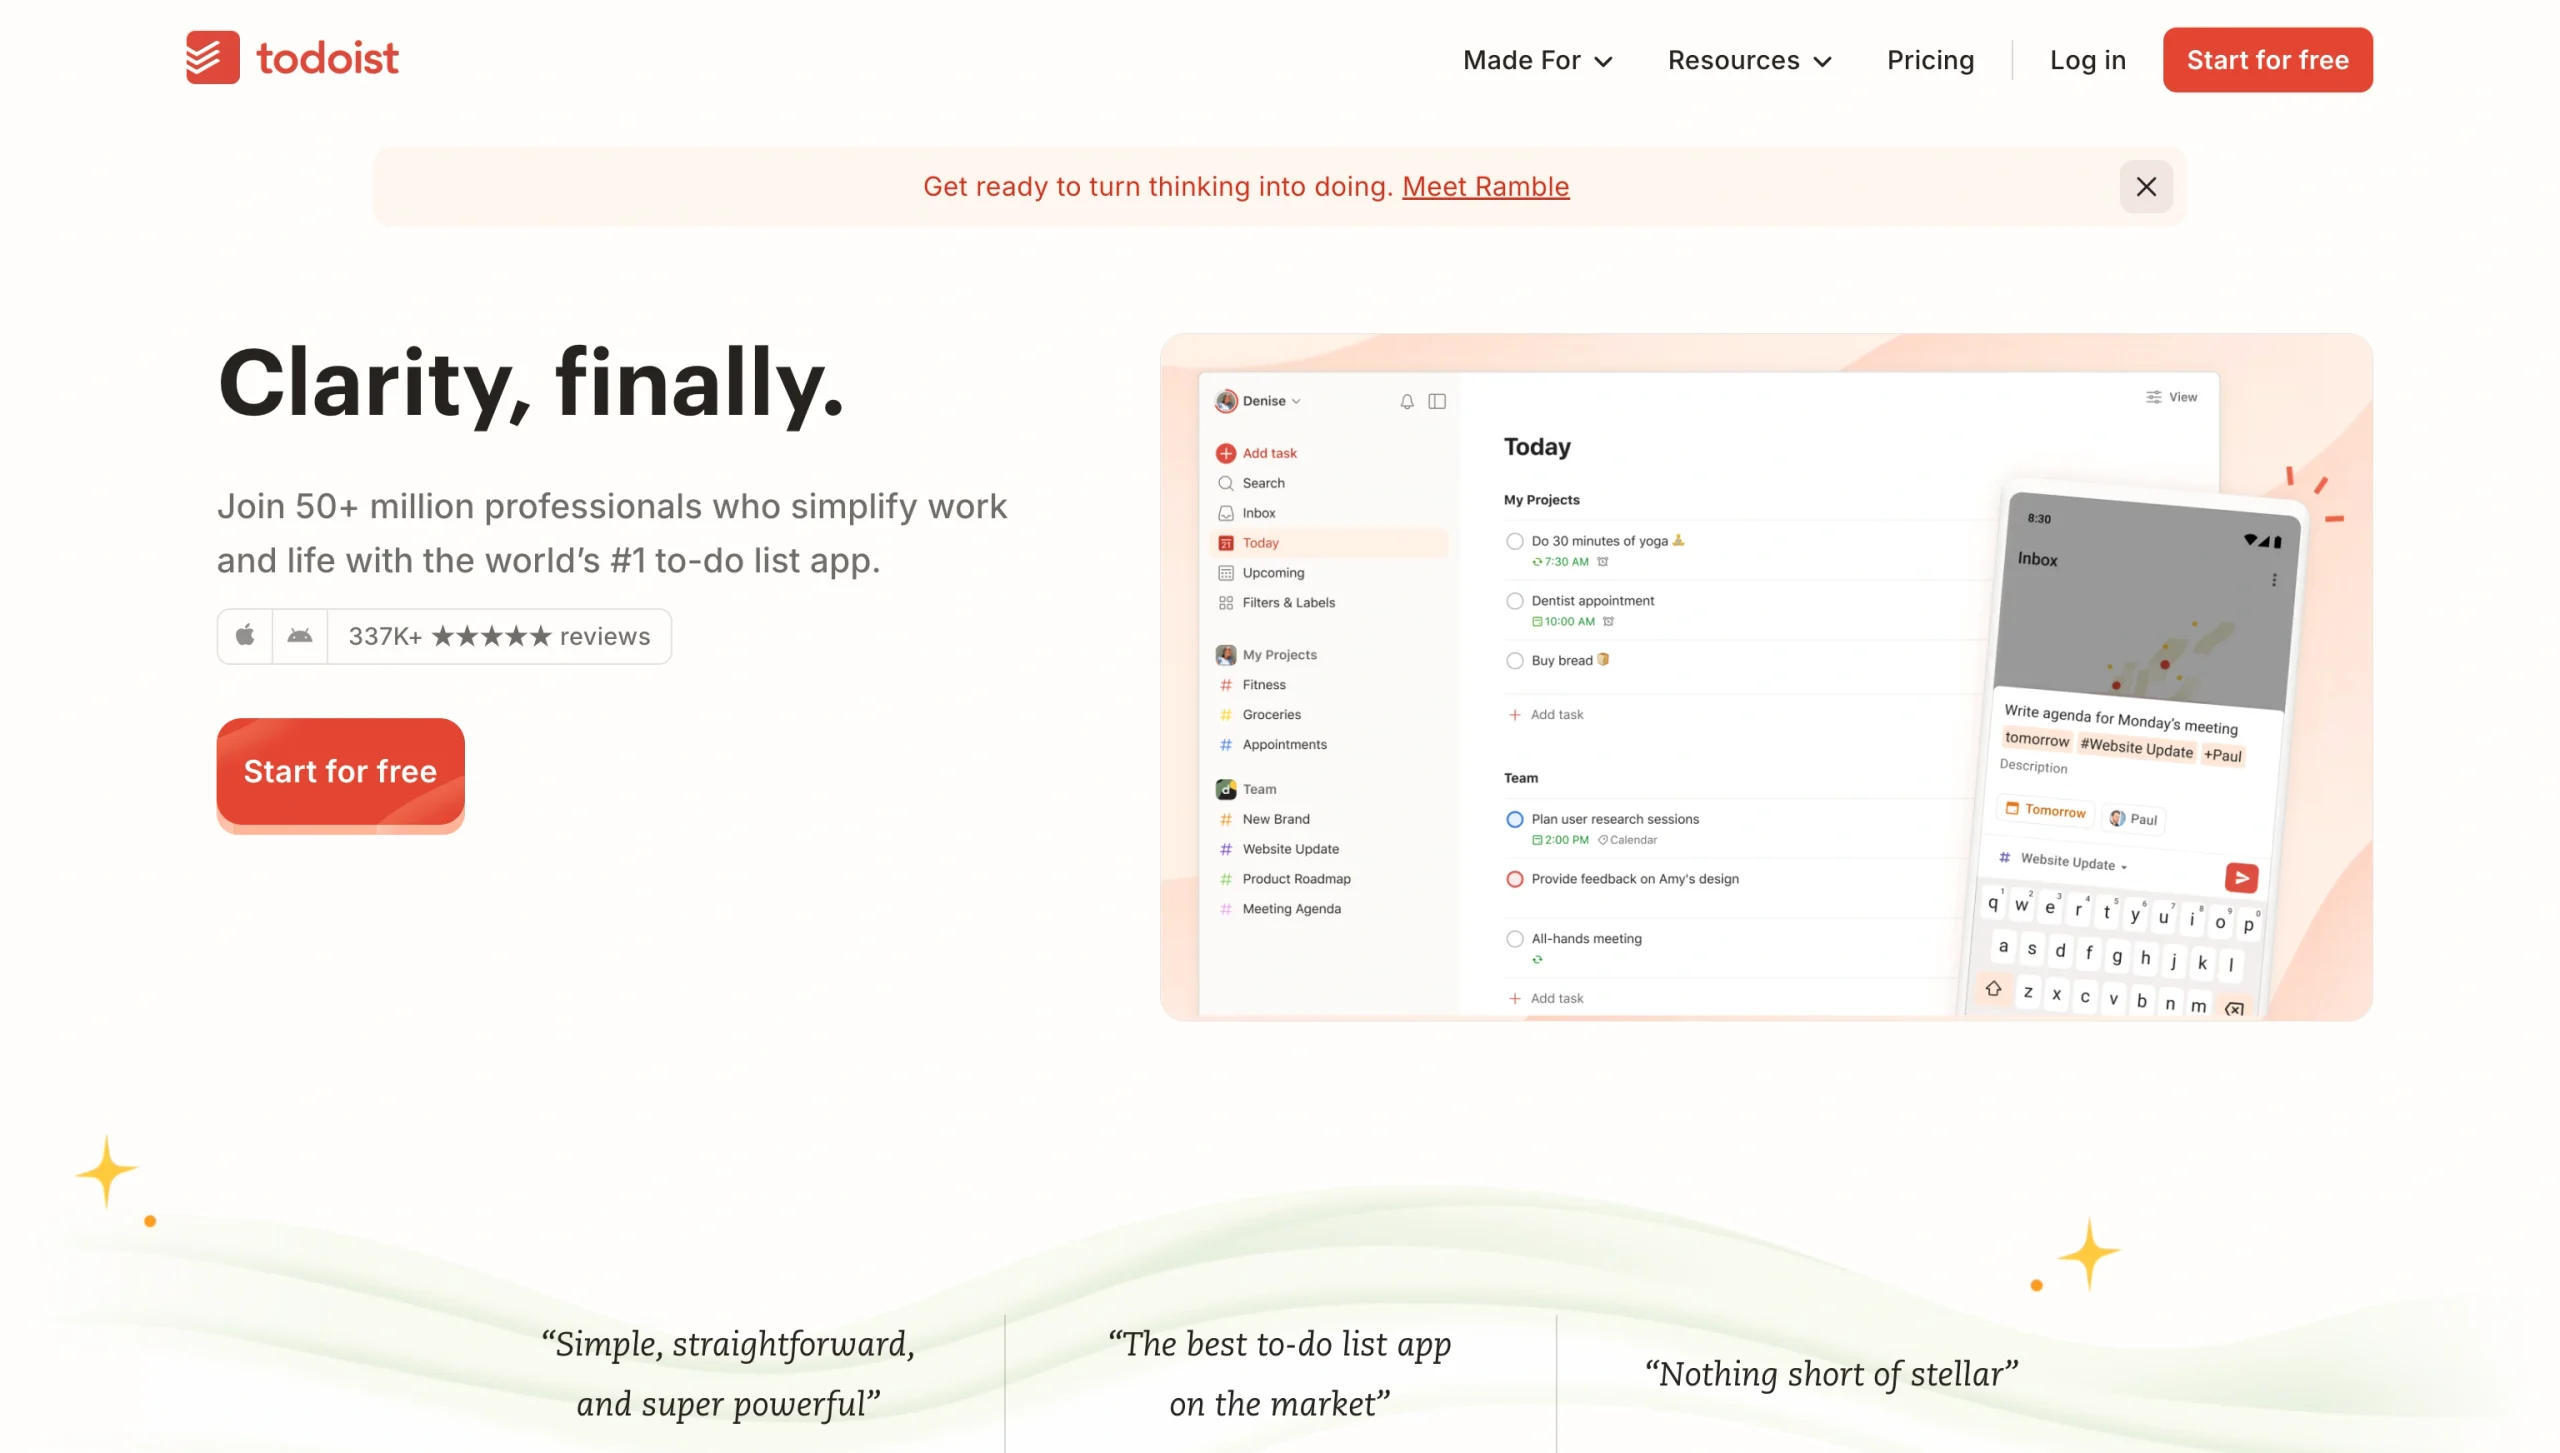Click the hash icon next to New Brand
The image size is (2560, 1453).
[x=1226, y=819]
